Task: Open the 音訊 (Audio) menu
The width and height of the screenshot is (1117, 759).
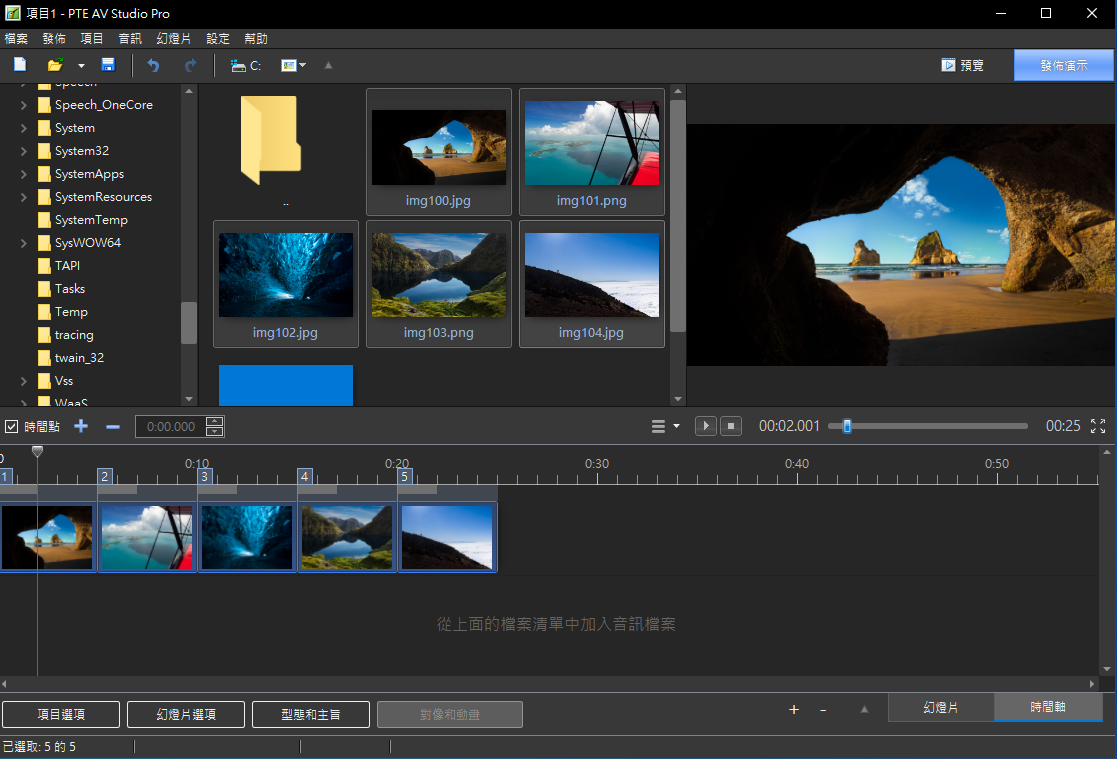Action: (x=130, y=38)
